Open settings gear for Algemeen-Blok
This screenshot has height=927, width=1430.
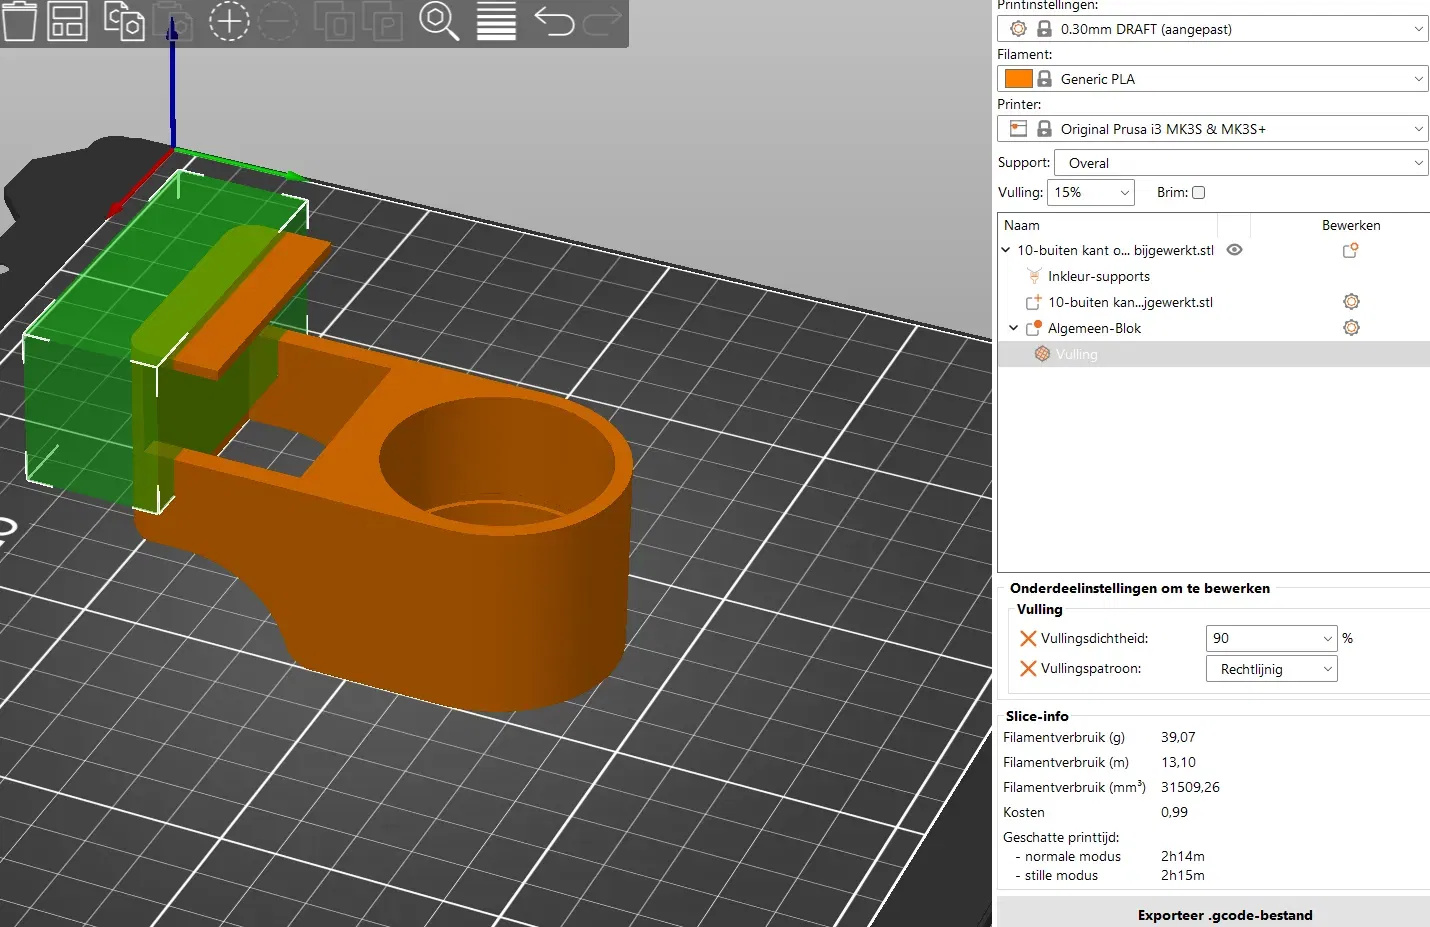point(1351,328)
